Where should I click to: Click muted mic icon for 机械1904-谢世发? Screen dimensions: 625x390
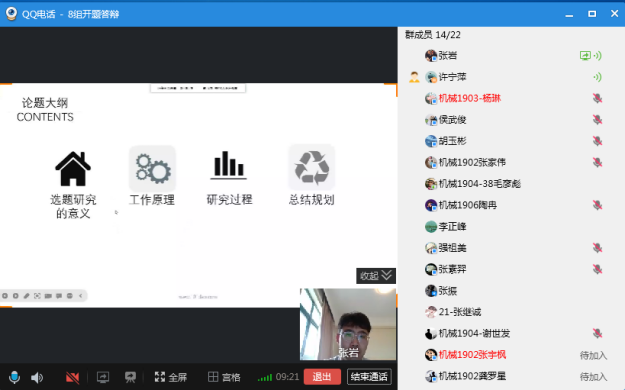(597, 333)
